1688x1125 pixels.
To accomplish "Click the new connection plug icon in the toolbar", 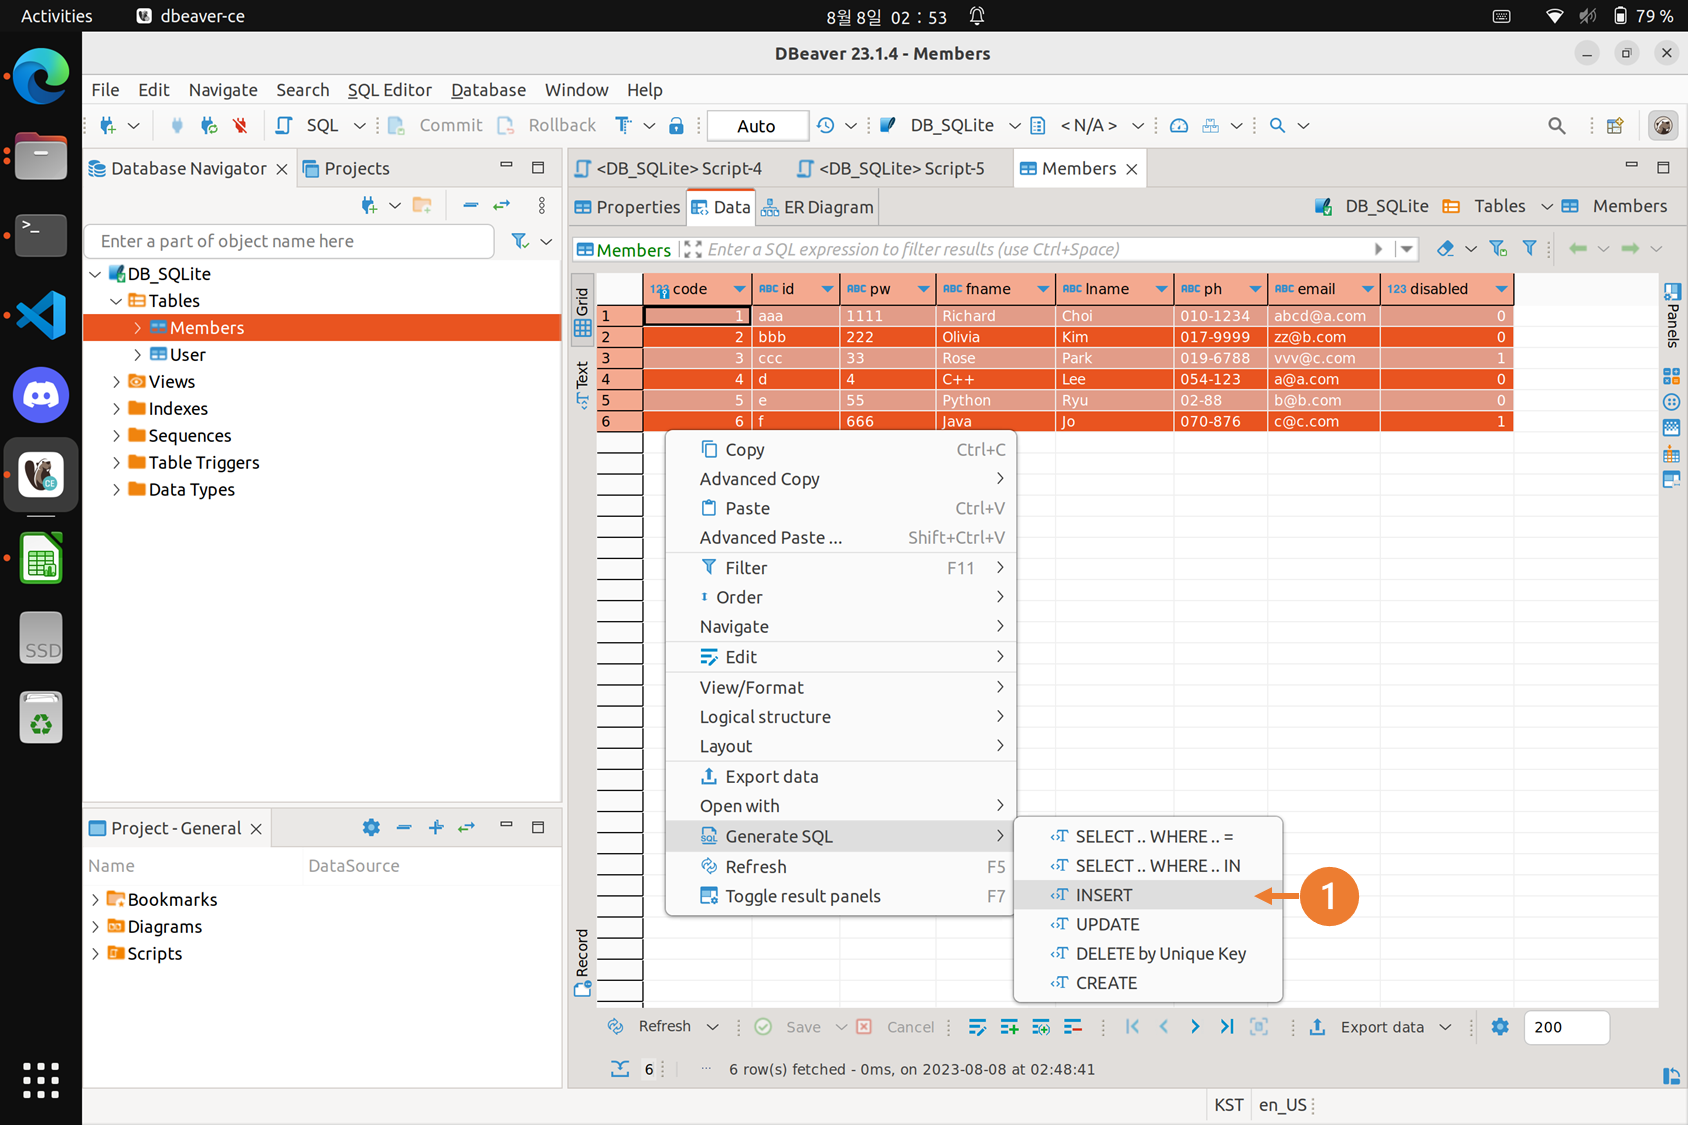I will [108, 125].
